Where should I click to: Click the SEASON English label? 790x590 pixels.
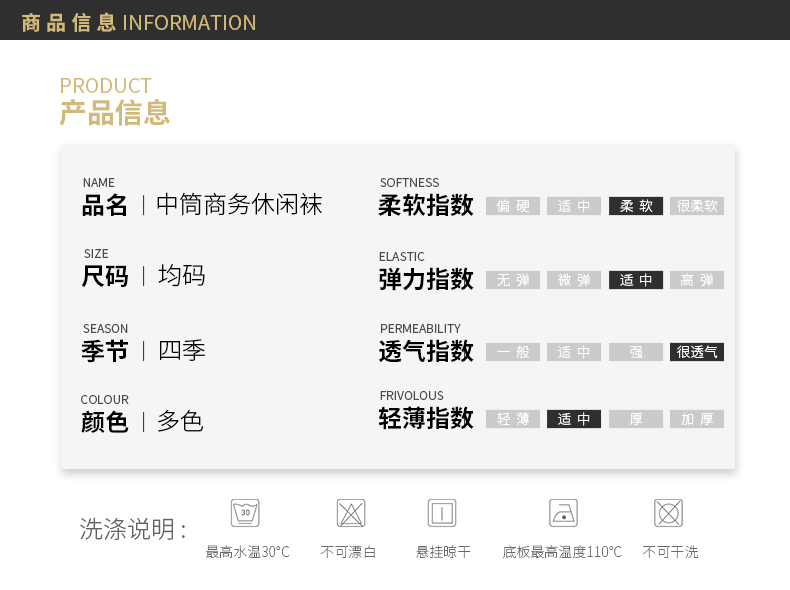[x=105, y=329]
